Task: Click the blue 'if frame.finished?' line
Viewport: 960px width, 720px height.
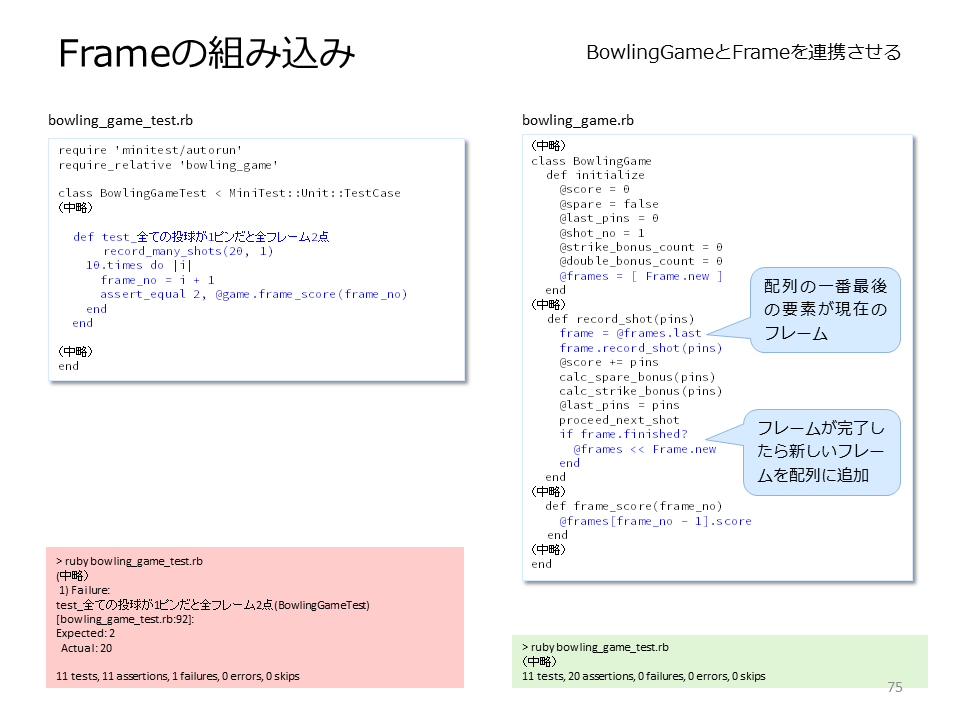Action: tap(623, 434)
